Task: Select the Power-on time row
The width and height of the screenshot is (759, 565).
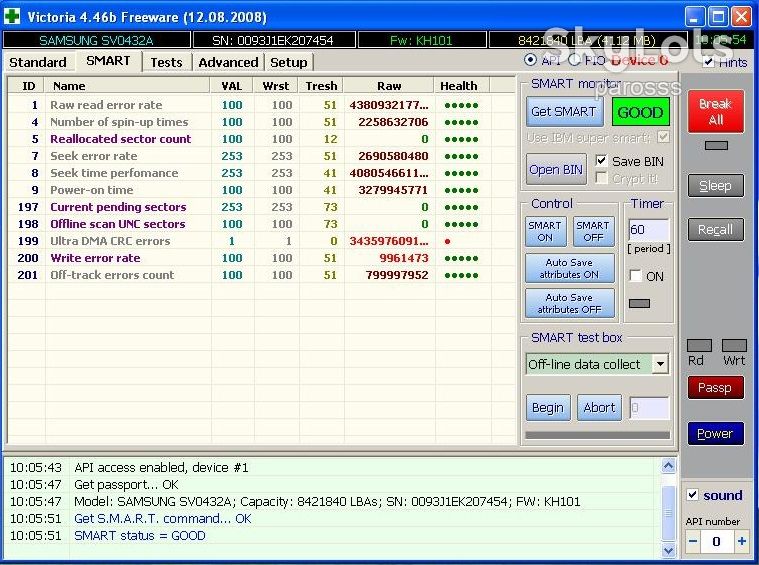Action: (x=261, y=190)
